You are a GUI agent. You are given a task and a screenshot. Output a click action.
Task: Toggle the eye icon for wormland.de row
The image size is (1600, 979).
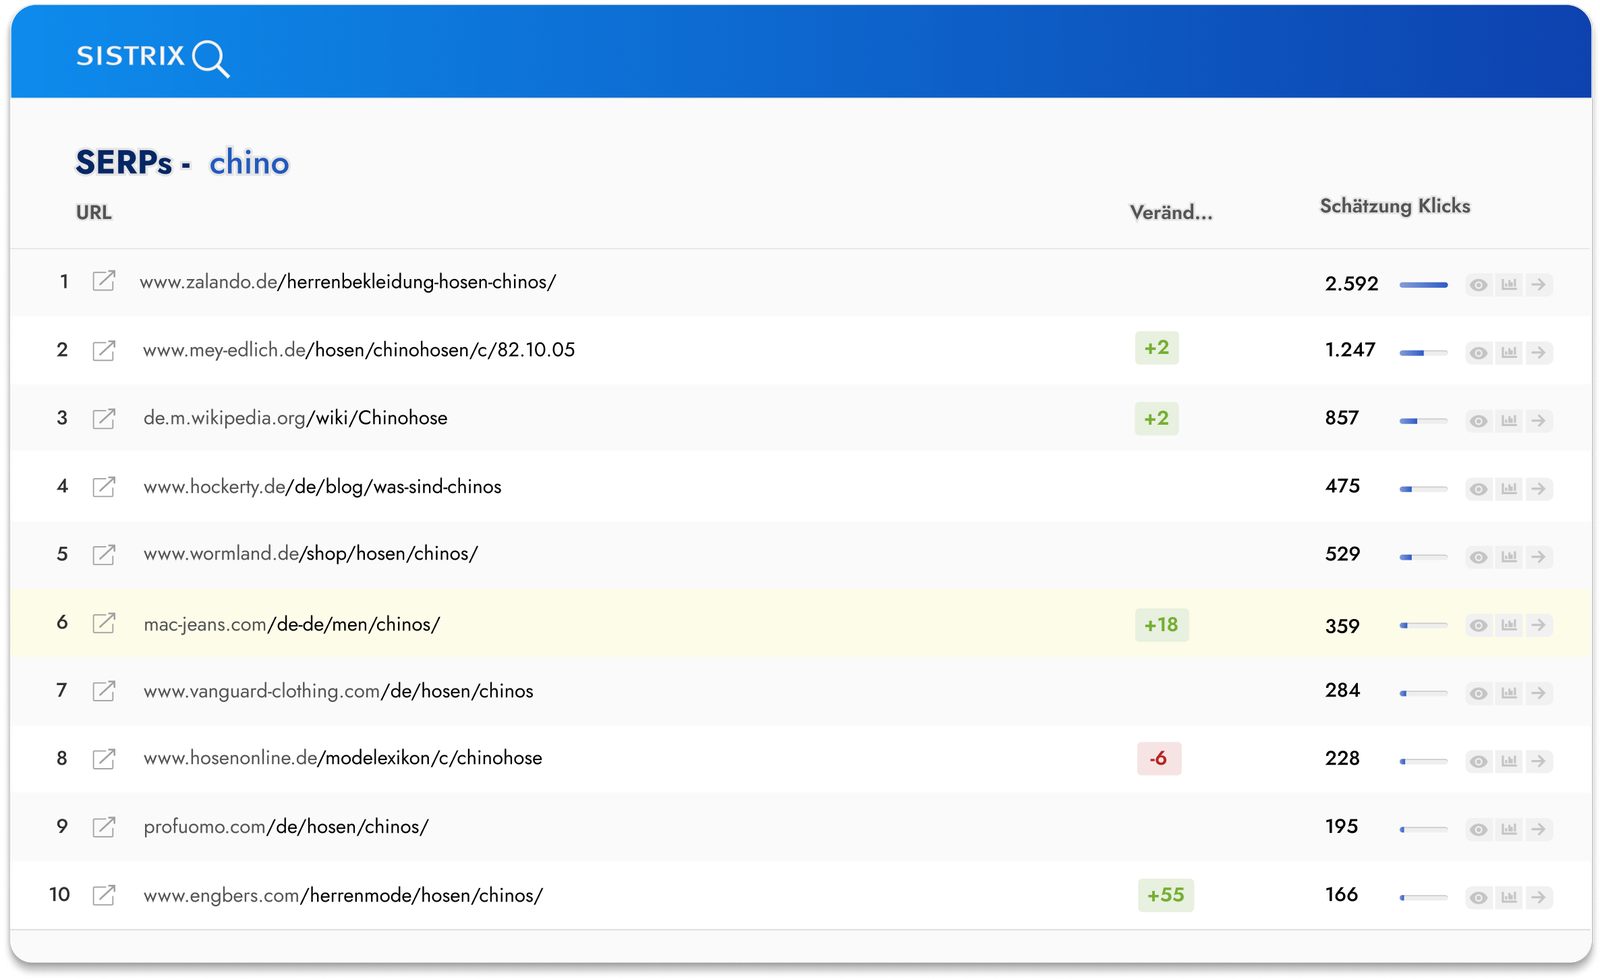click(x=1478, y=557)
